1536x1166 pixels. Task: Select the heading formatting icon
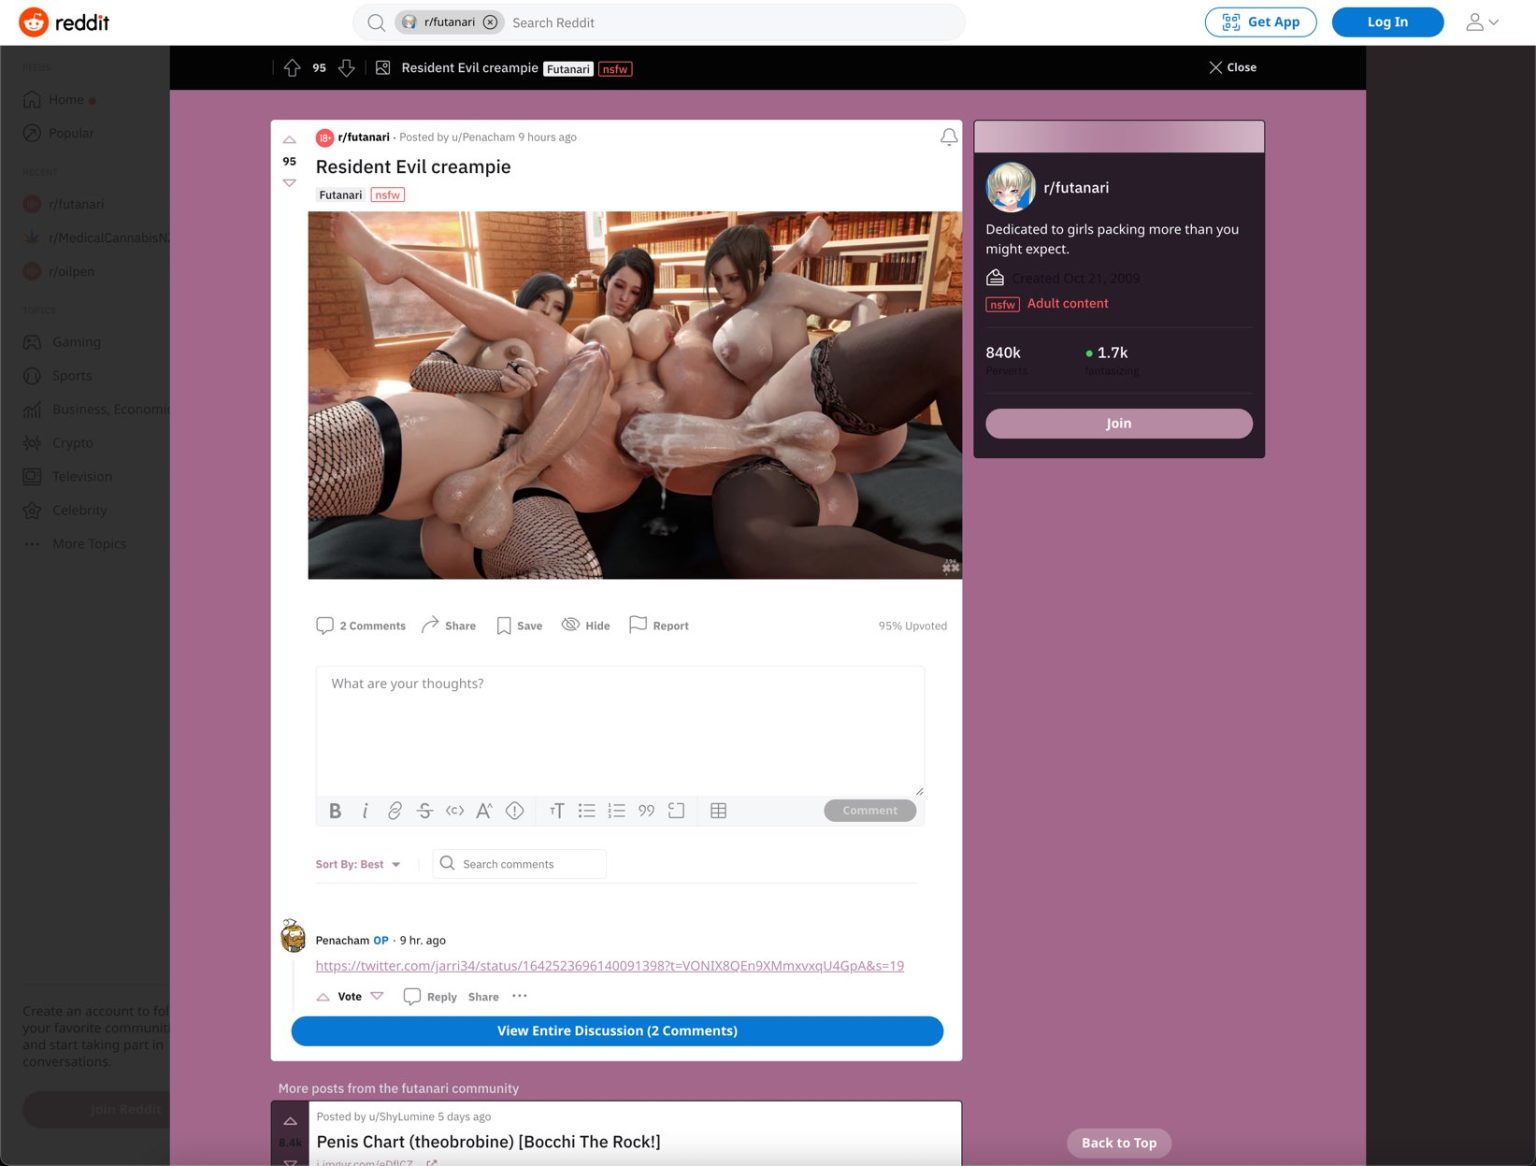pos(557,811)
